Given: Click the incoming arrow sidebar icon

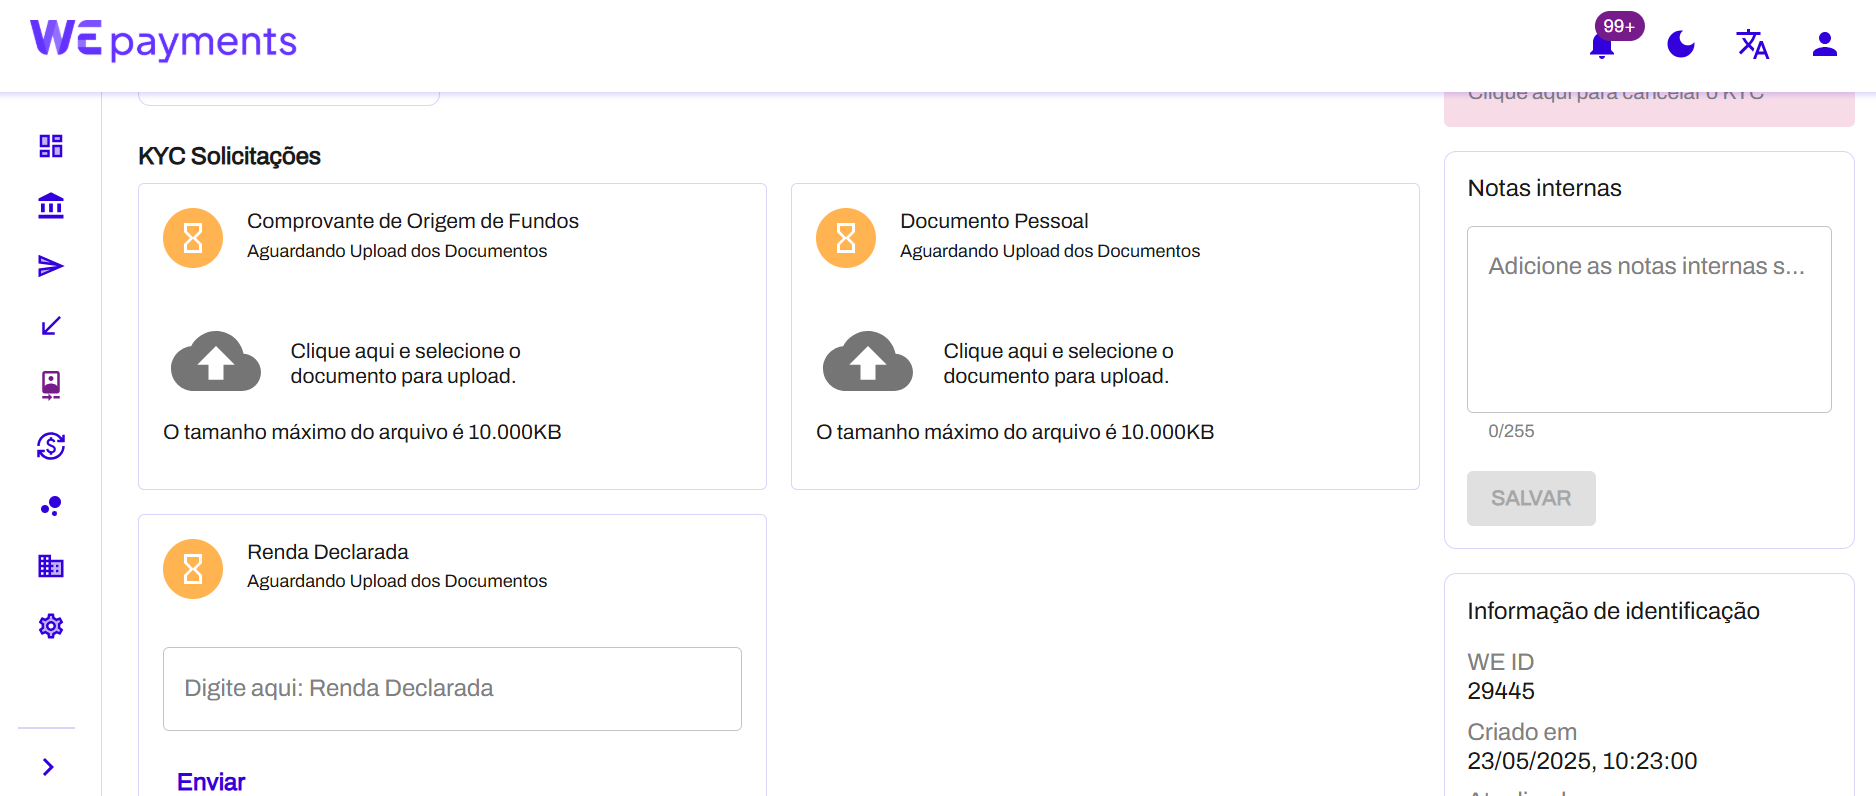Looking at the screenshot, I should pyautogui.click(x=51, y=326).
